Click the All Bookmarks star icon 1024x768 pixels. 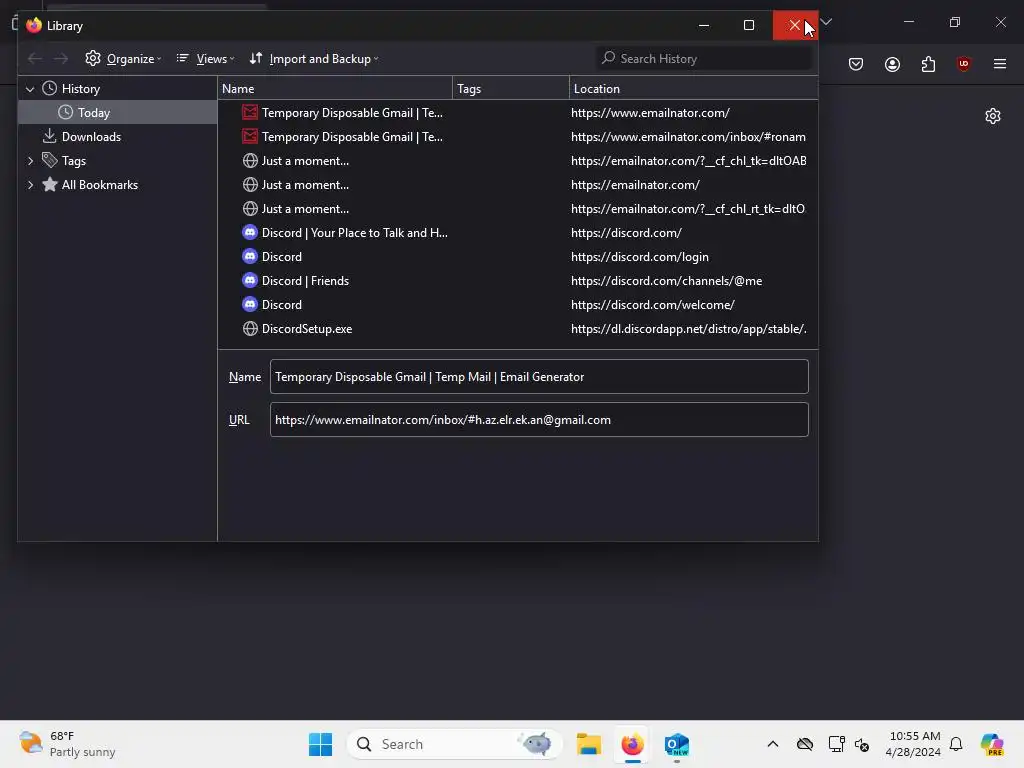50,185
